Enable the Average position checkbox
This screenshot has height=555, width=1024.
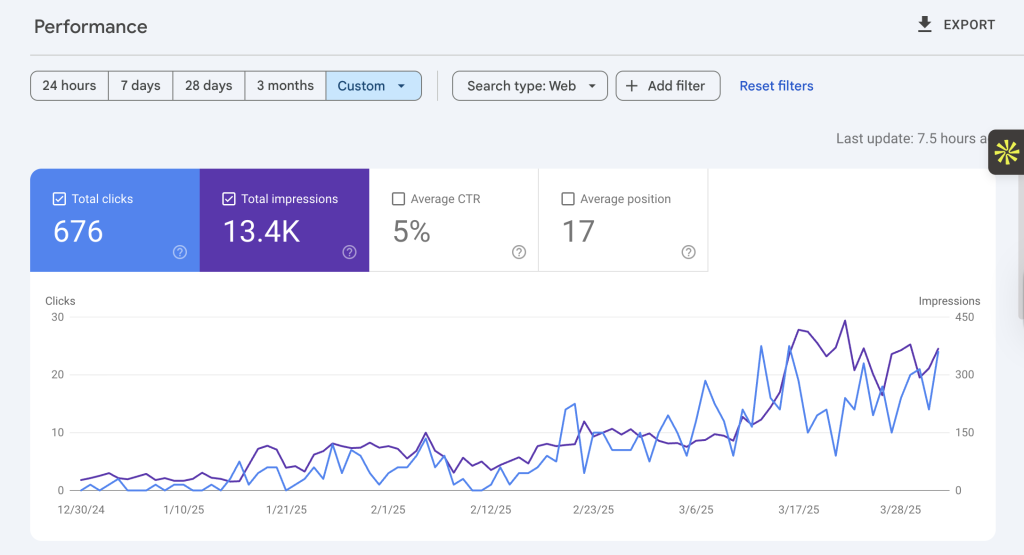pyautogui.click(x=568, y=198)
